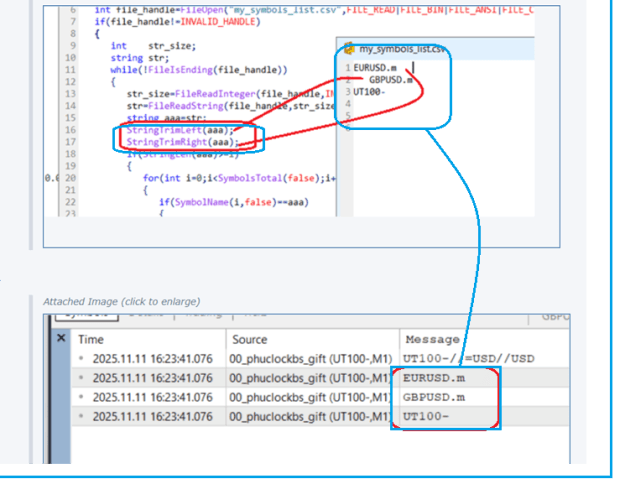Click line 3 UT100- in the csv file

click(369, 92)
